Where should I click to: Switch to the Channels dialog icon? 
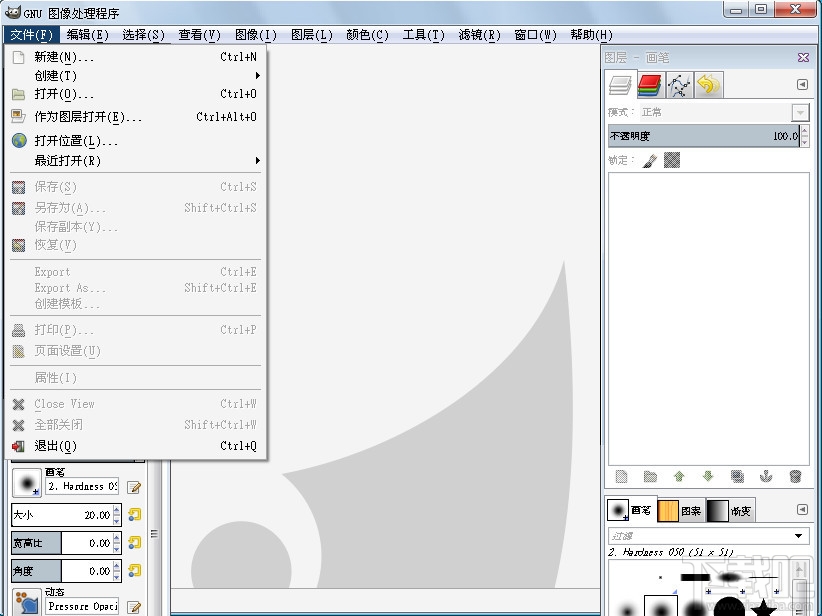pos(649,84)
